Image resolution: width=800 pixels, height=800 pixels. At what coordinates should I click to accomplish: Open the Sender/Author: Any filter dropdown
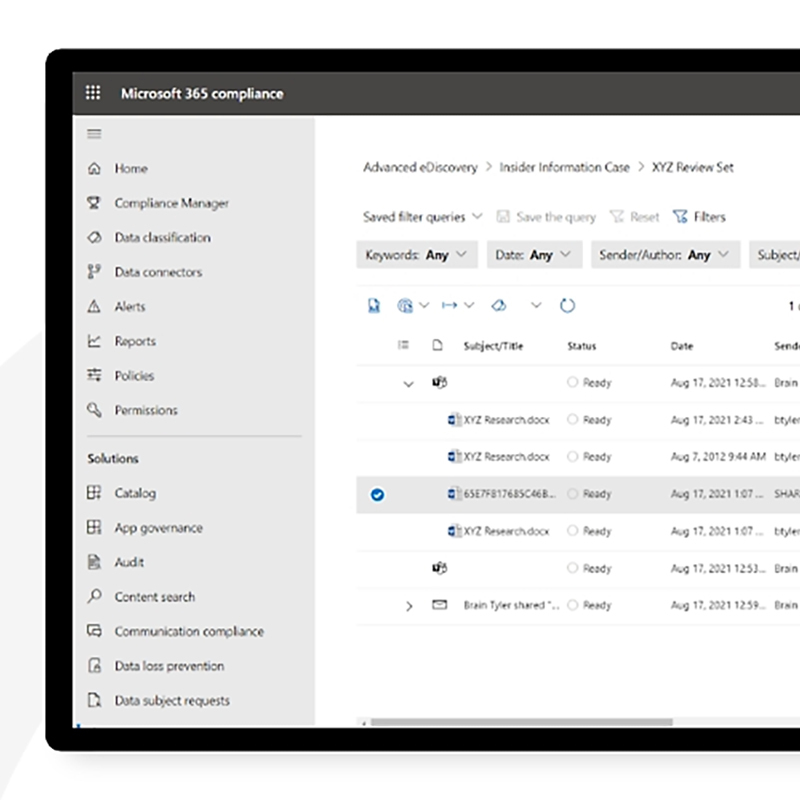click(x=665, y=255)
